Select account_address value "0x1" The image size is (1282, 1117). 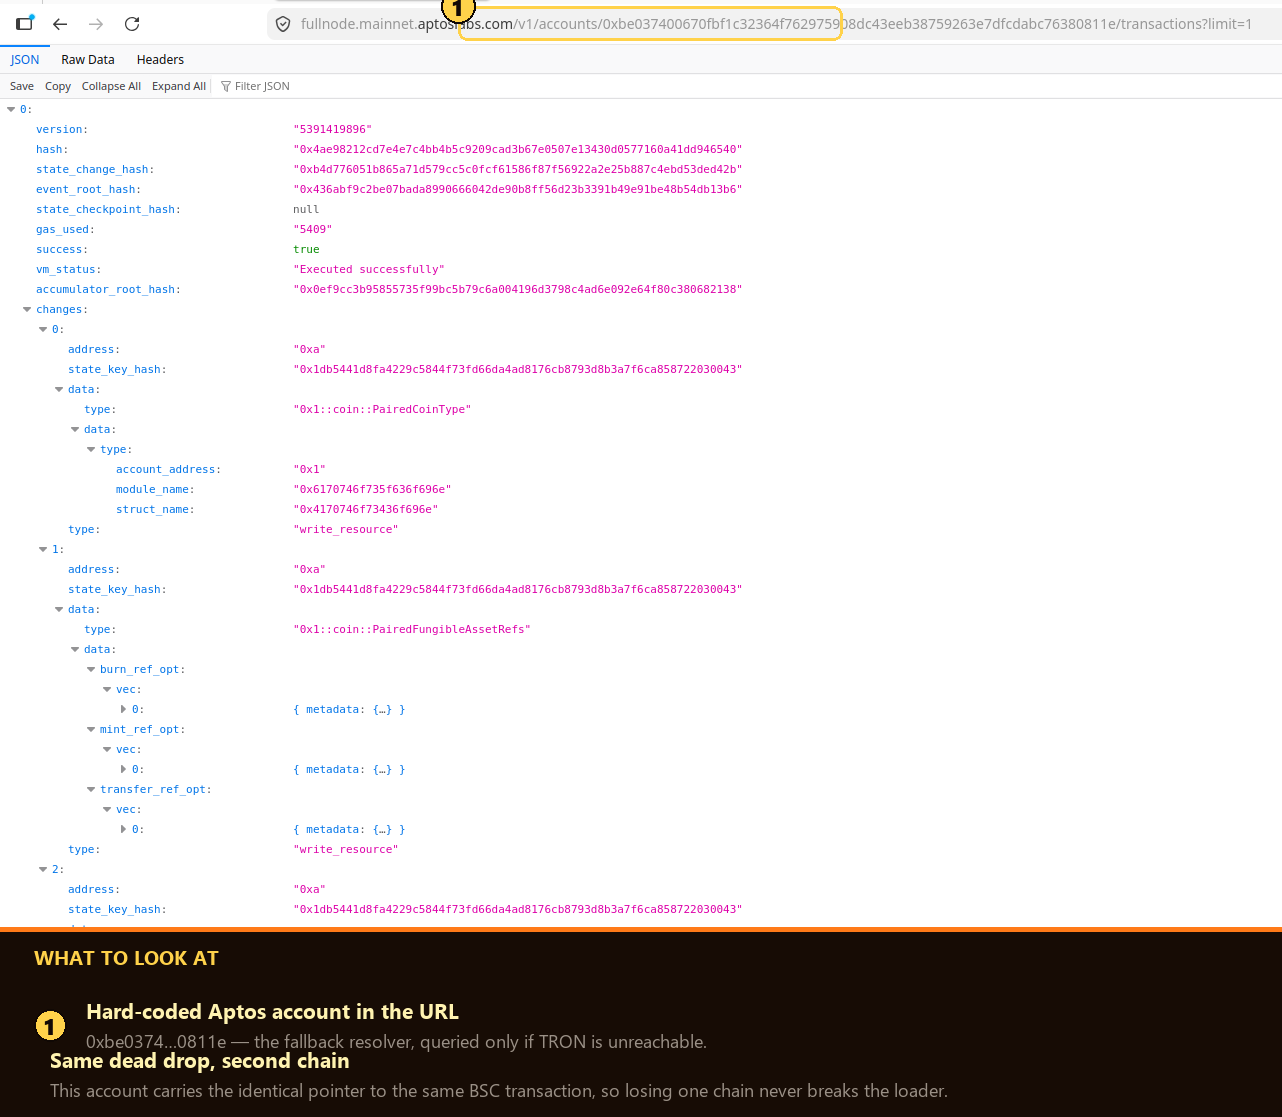[x=309, y=469]
